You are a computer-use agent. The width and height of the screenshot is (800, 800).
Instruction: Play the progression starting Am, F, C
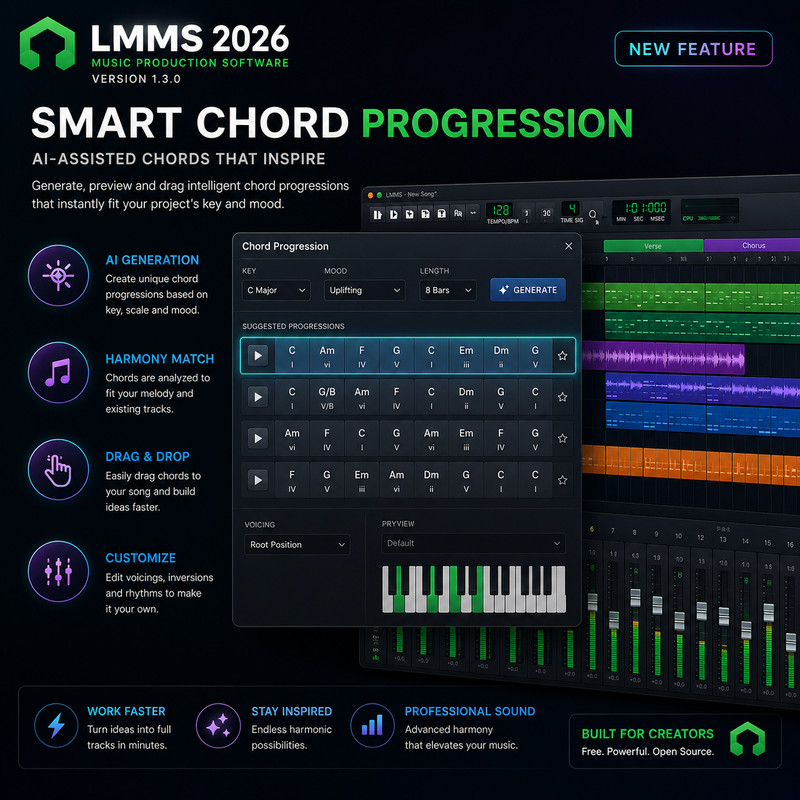pos(258,438)
